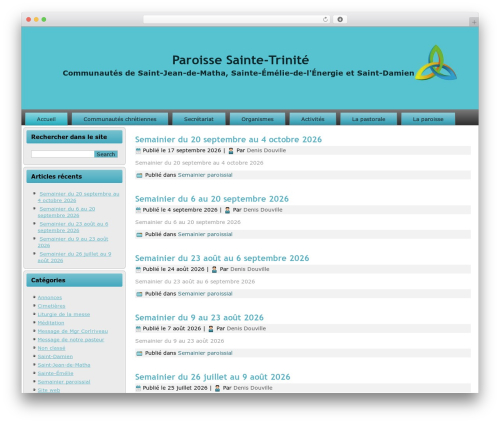Click recent article Semainier du 20 septembre au 4 octobre
The height and width of the screenshot is (423, 500).
point(78,197)
